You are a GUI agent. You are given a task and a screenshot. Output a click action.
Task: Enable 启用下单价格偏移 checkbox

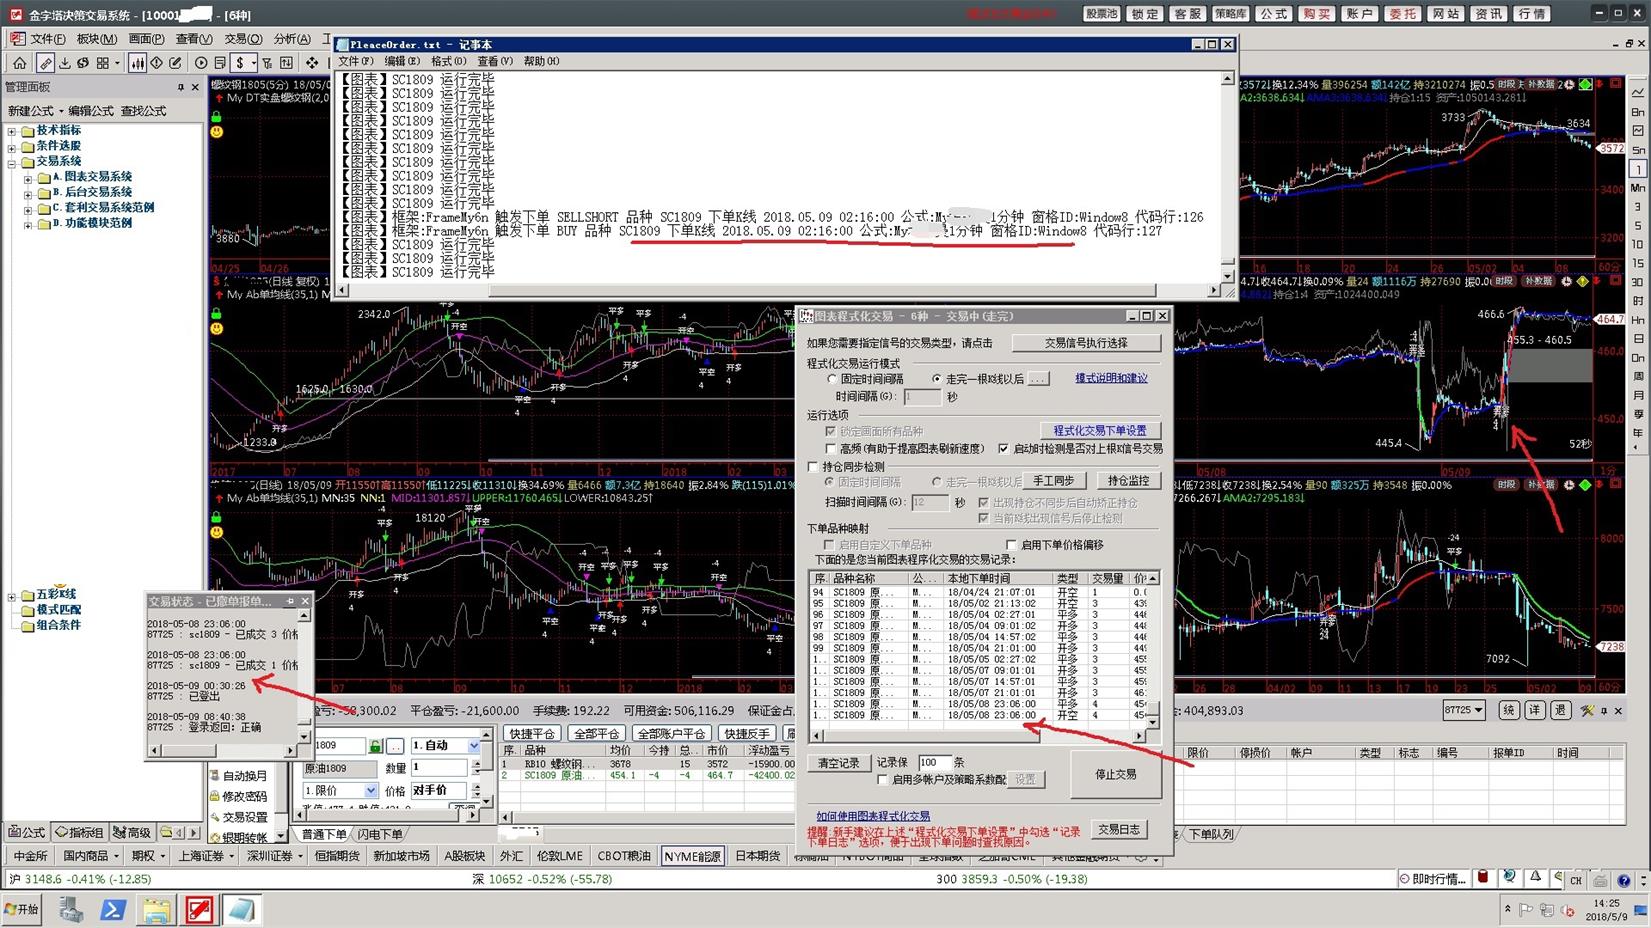[x=1011, y=545]
